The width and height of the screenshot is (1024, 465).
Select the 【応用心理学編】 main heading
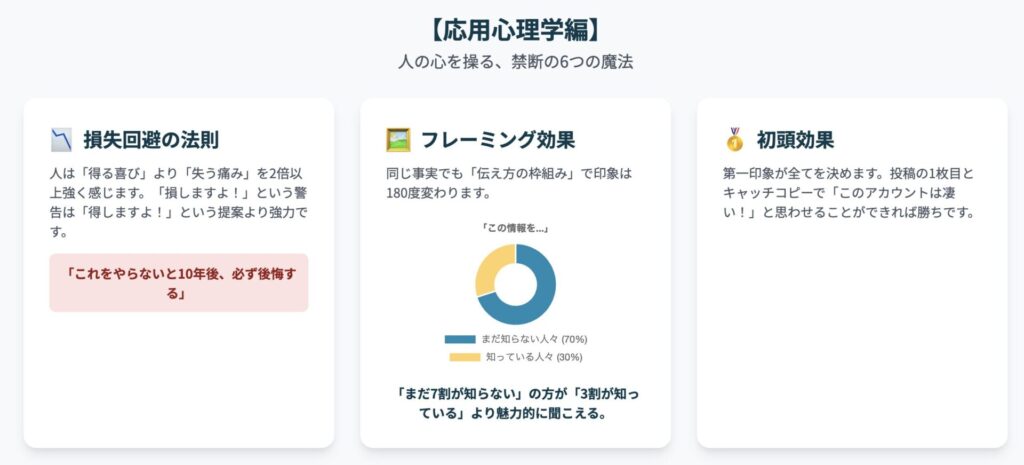pos(512,31)
